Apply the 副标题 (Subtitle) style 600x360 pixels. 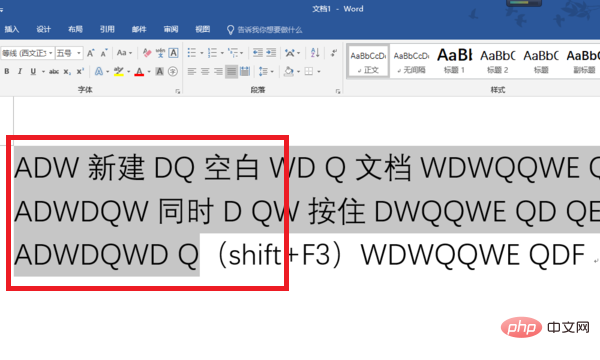point(583,61)
